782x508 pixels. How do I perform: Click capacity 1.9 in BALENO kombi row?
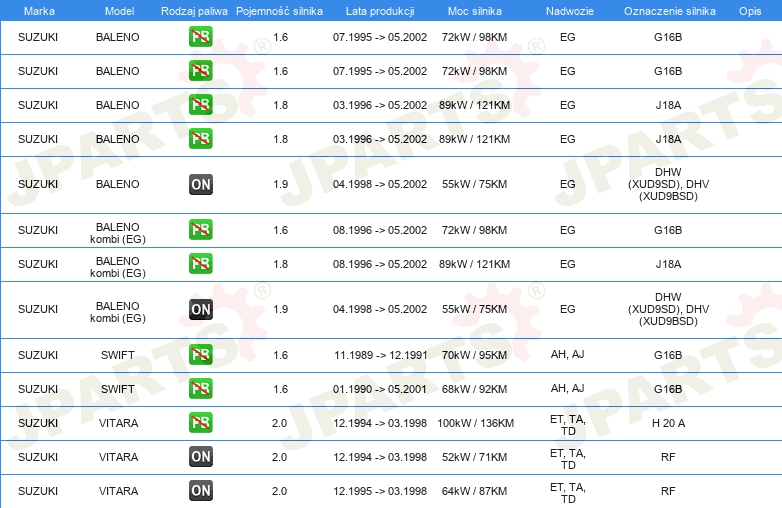pyautogui.click(x=280, y=309)
